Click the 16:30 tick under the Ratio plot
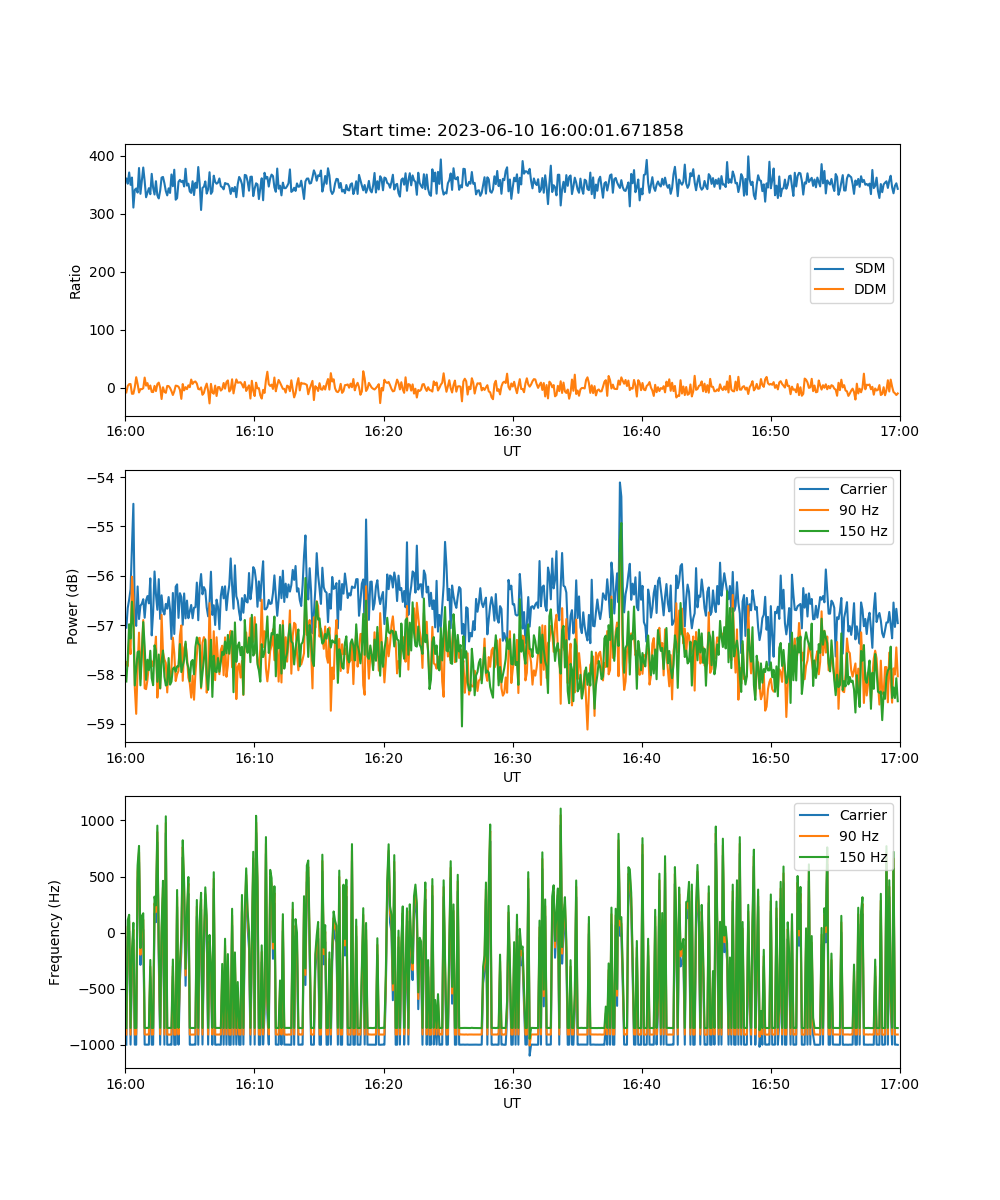The height and width of the screenshot is (1200, 1000). (512, 431)
